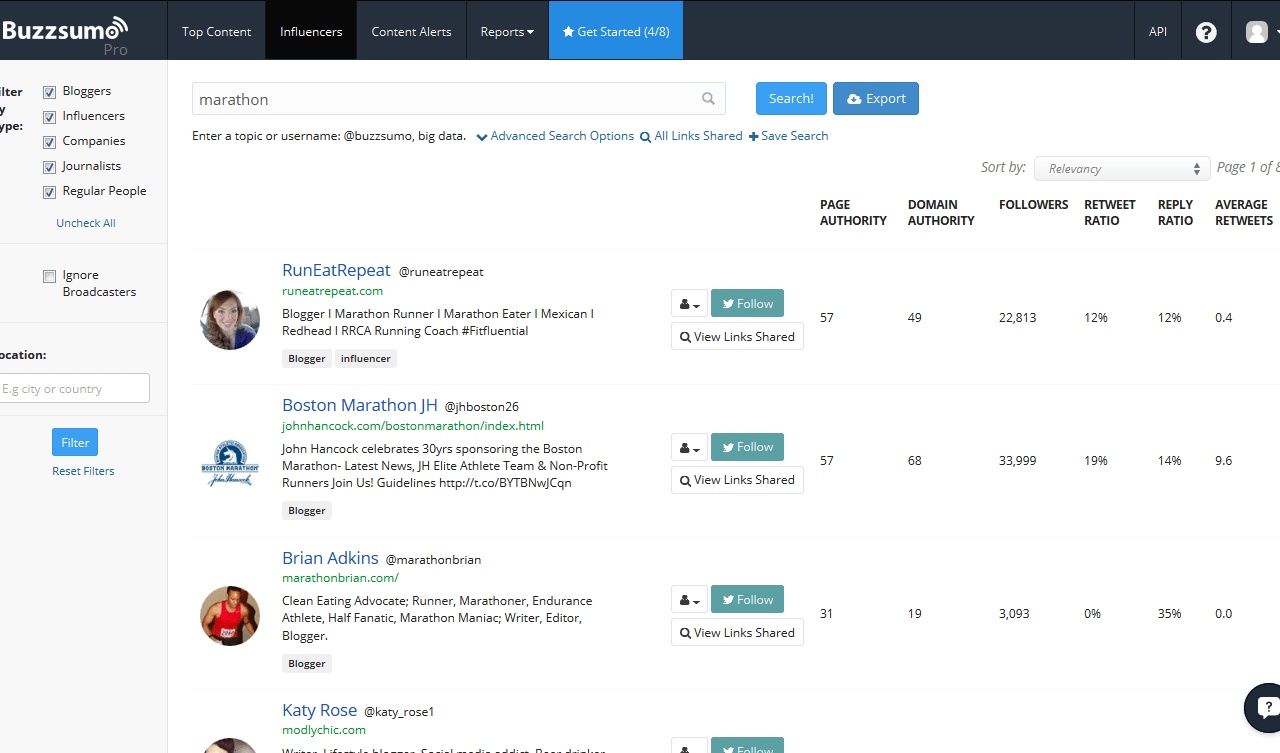Uncheck the Bloggers filter
This screenshot has width=1280, height=753.
(49, 92)
